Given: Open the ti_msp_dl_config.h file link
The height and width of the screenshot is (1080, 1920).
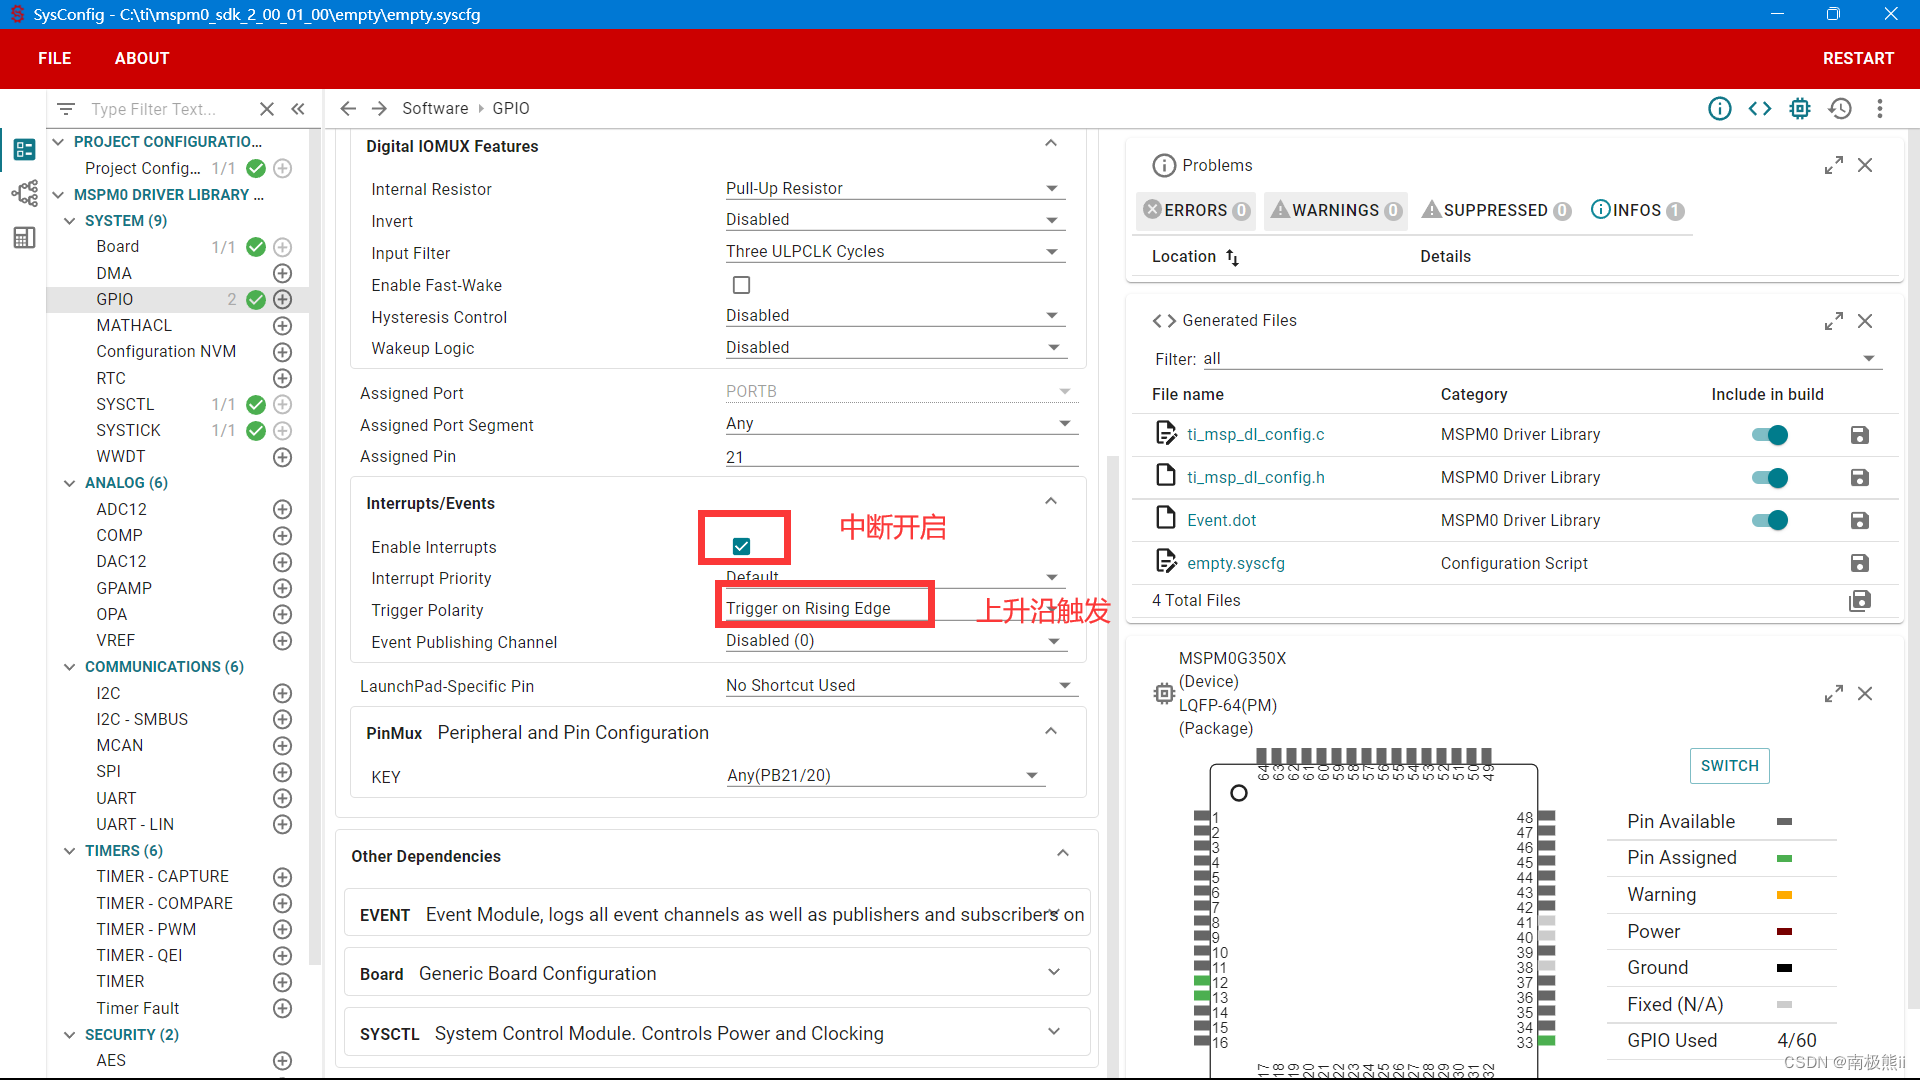Looking at the screenshot, I should tap(1255, 478).
